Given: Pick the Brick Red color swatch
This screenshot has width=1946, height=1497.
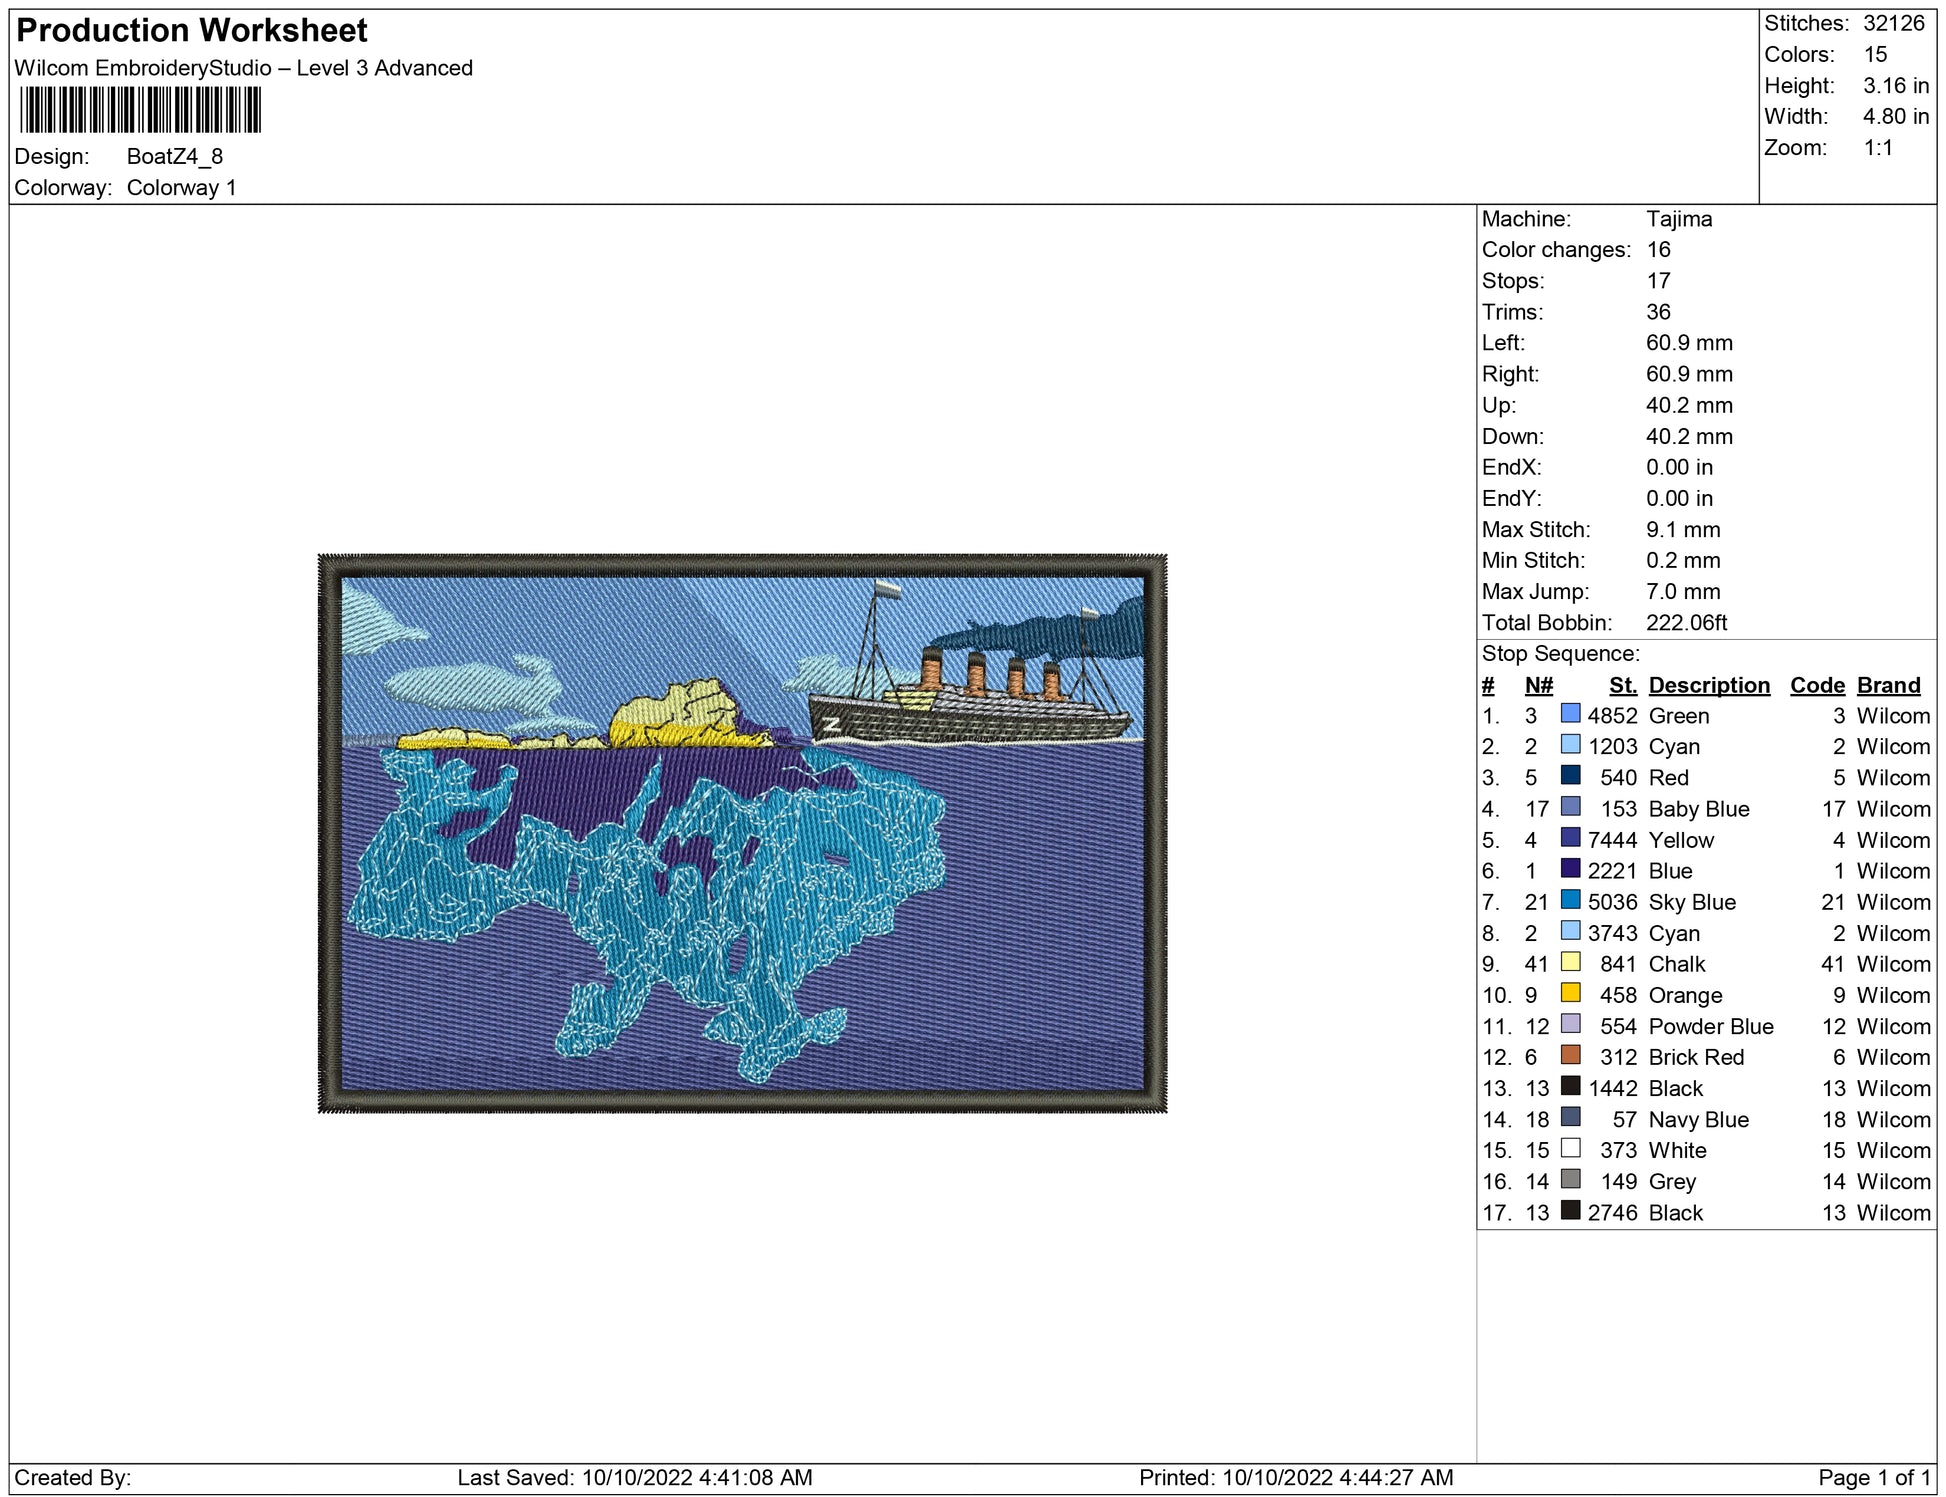Looking at the screenshot, I should click(x=1570, y=1055).
